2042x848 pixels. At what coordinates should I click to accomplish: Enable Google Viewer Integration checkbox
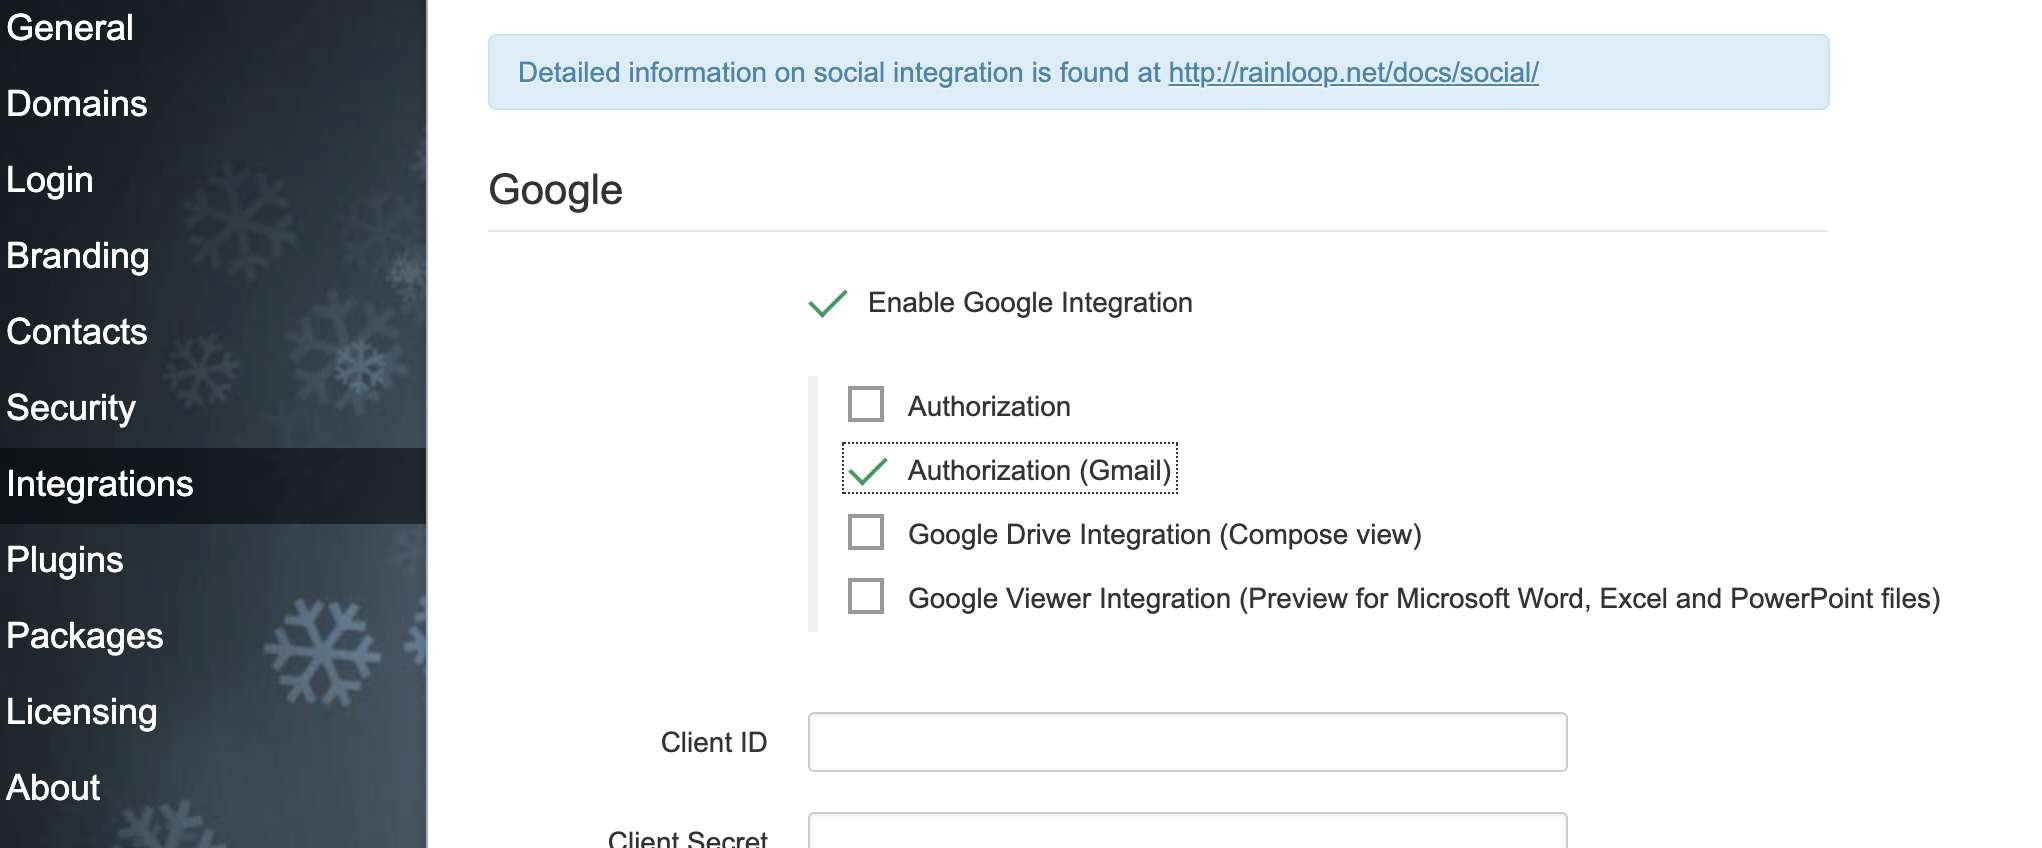(x=866, y=596)
